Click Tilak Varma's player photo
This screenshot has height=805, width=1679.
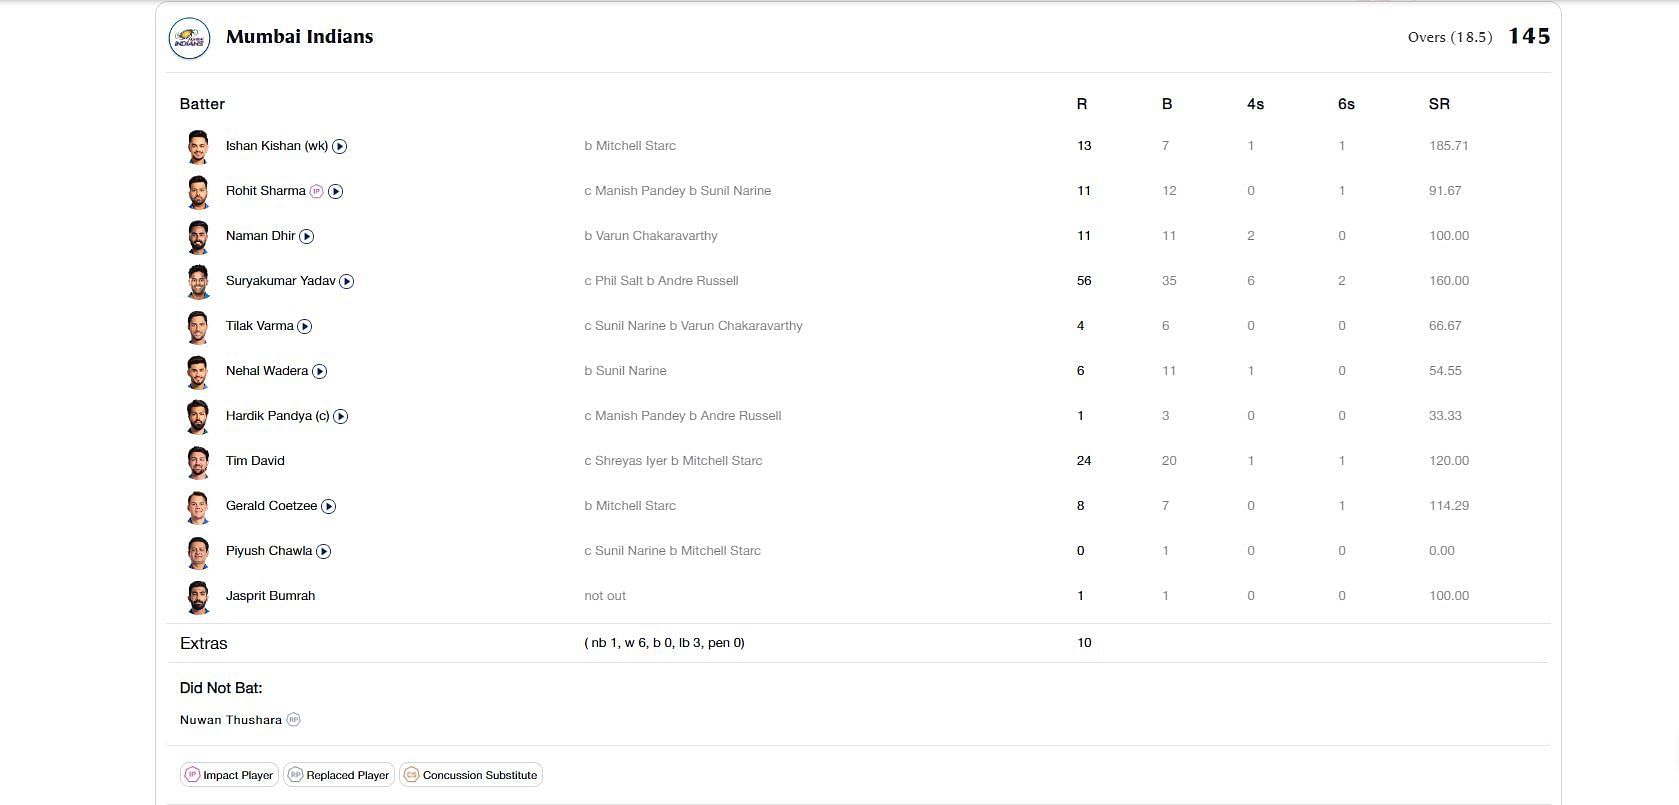(198, 327)
